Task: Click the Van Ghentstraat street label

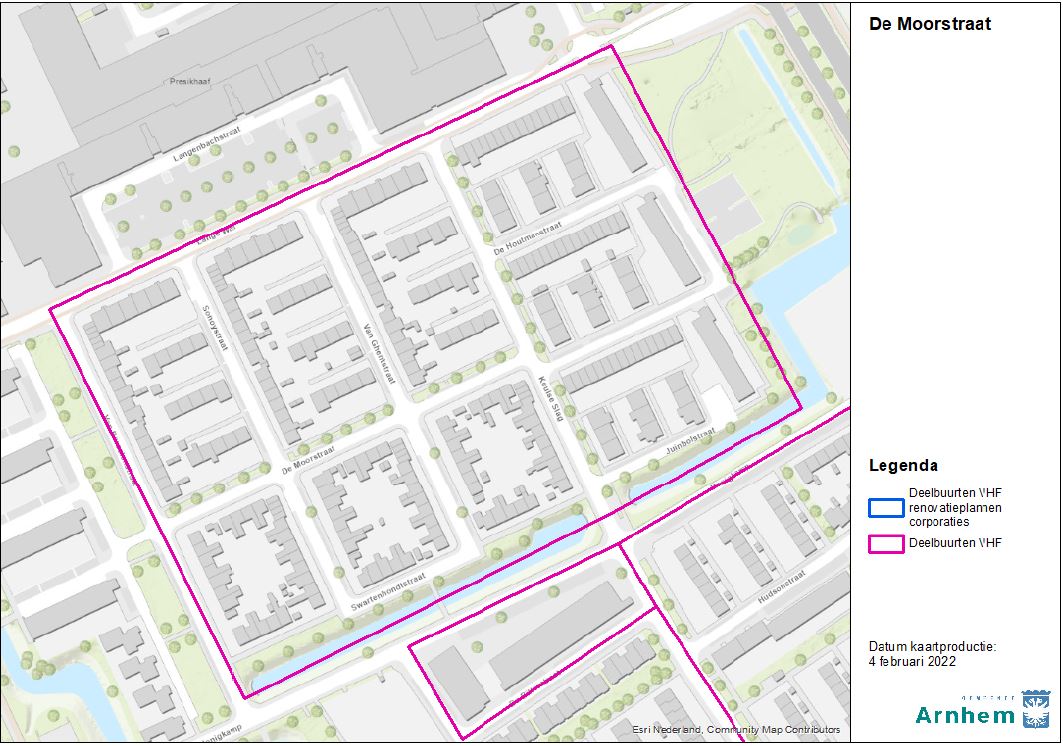Action: coord(380,354)
